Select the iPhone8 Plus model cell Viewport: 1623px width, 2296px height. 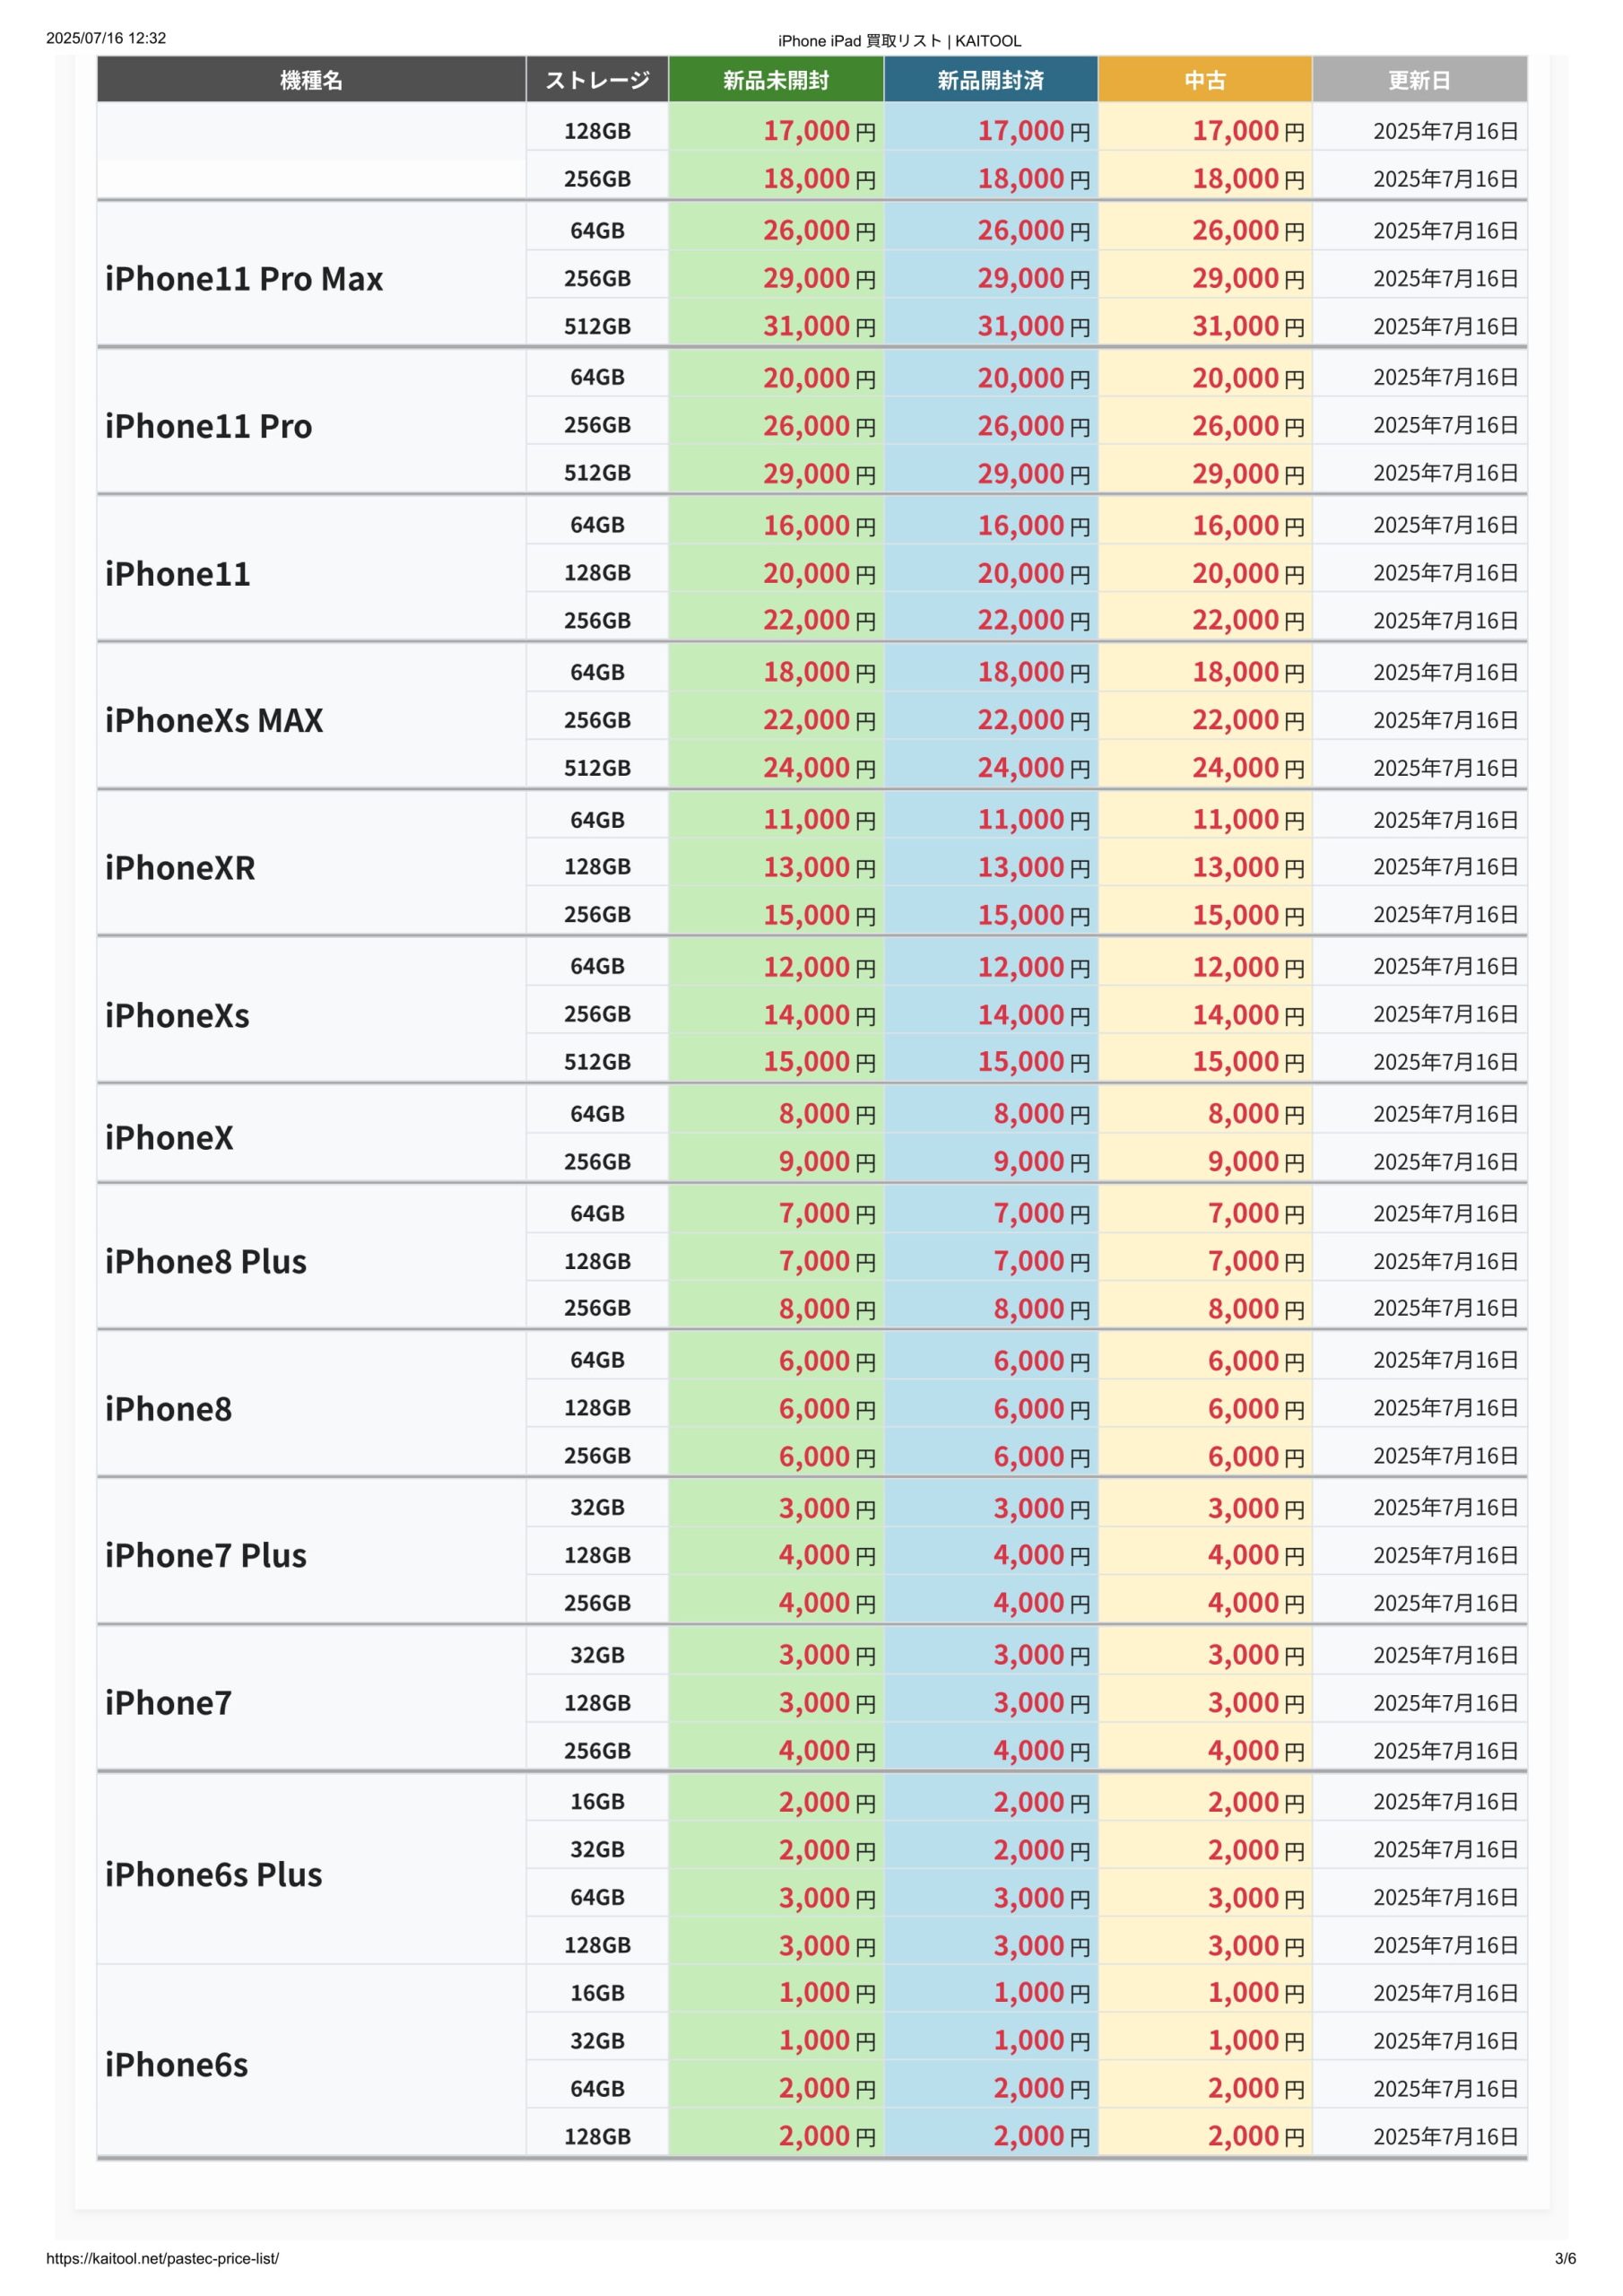point(311,1261)
